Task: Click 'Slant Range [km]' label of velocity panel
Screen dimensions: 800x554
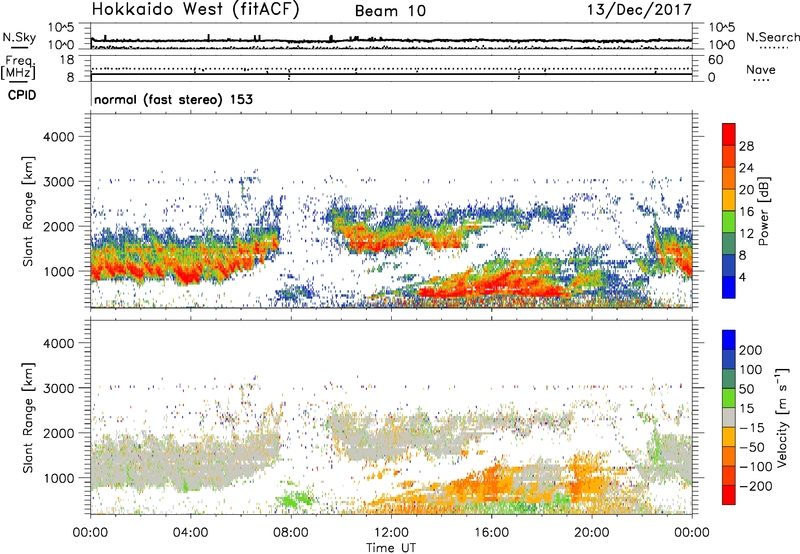Action: 28,417
